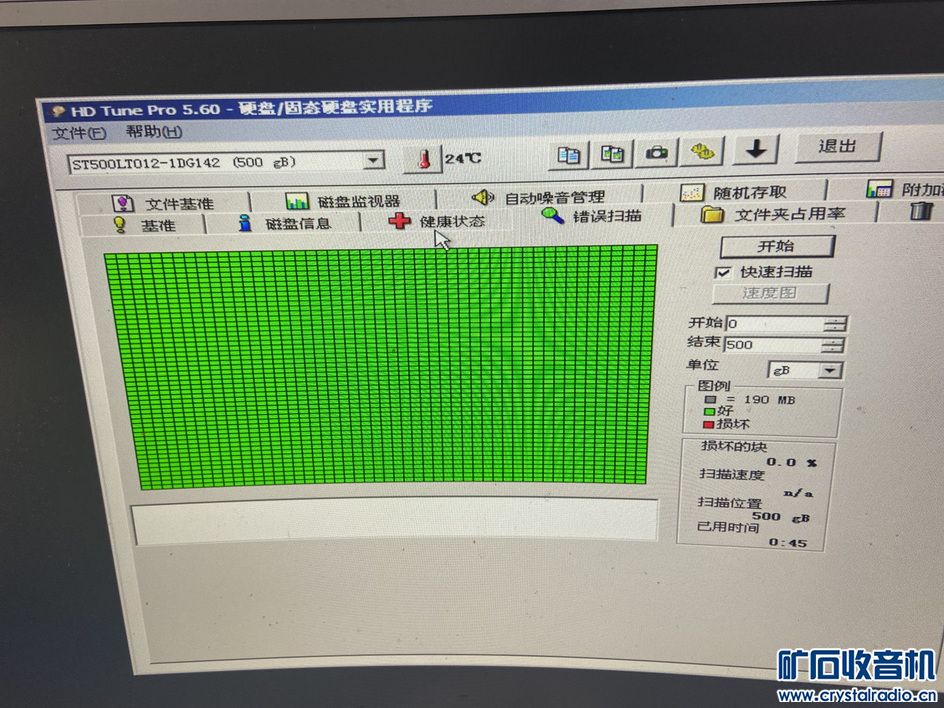This screenshot has width=944, height=708.
Task: Click the thermometer temperature icon
Action: pos(424,160)
